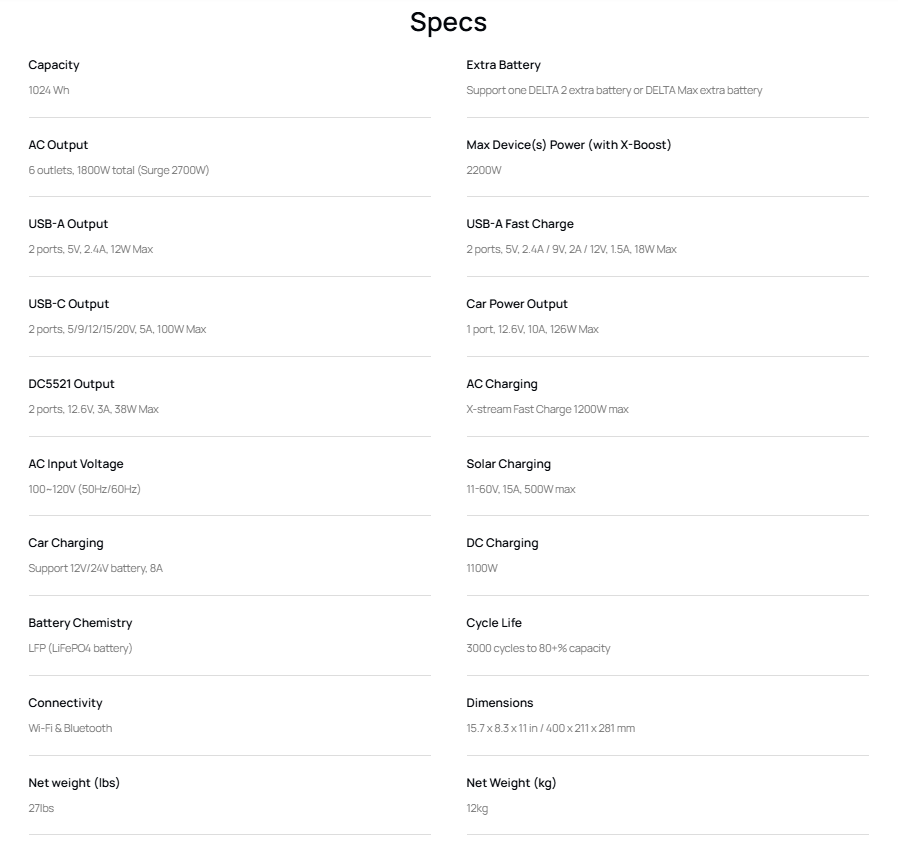Select the USB-C Output label
The width and height of the screenshot is (898, 843).
(69, 304)
